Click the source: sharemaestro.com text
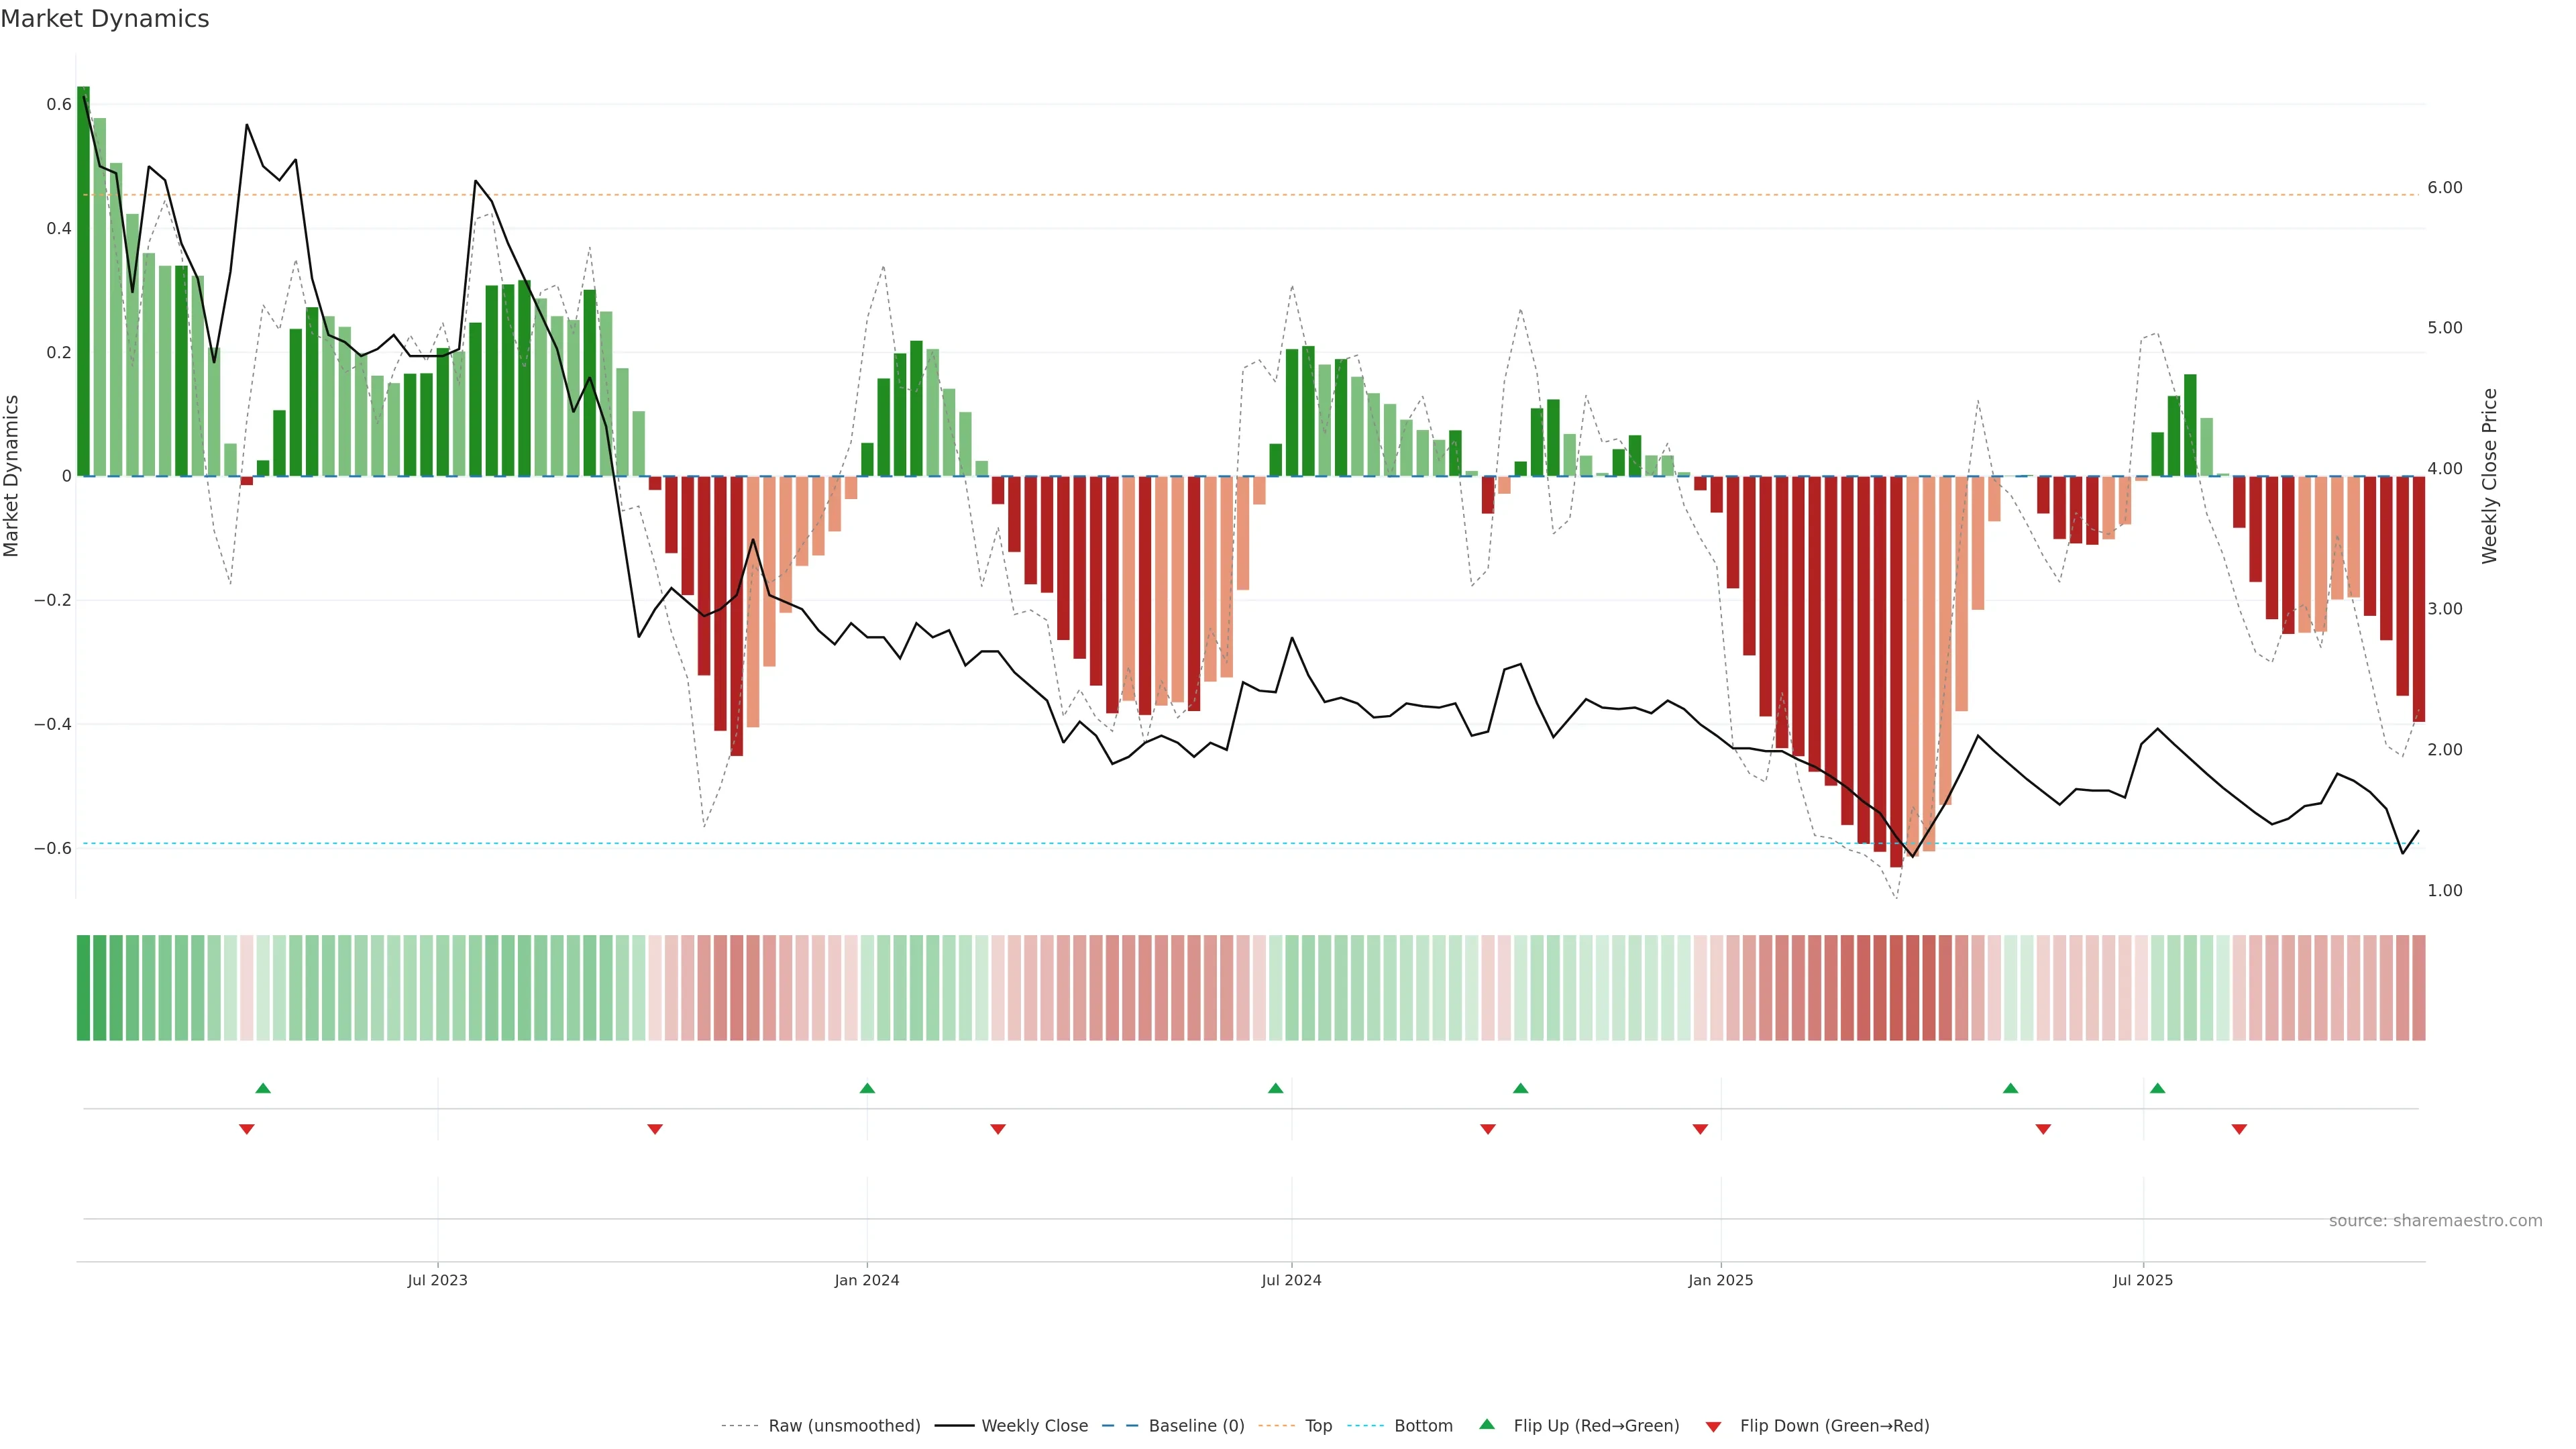The image size is (2576, 1449). coord(2435,1221)
